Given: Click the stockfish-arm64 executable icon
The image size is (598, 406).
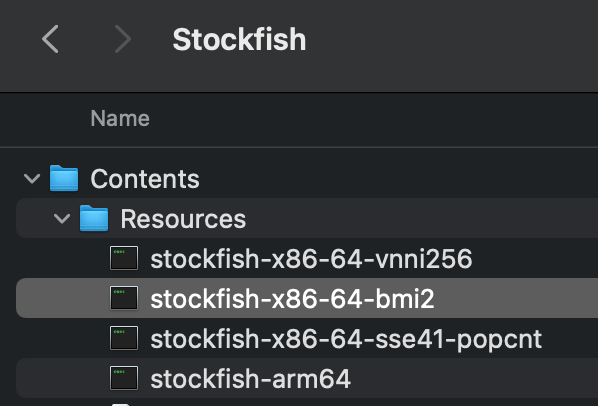Looking at the screenshot, I should 124,378.
